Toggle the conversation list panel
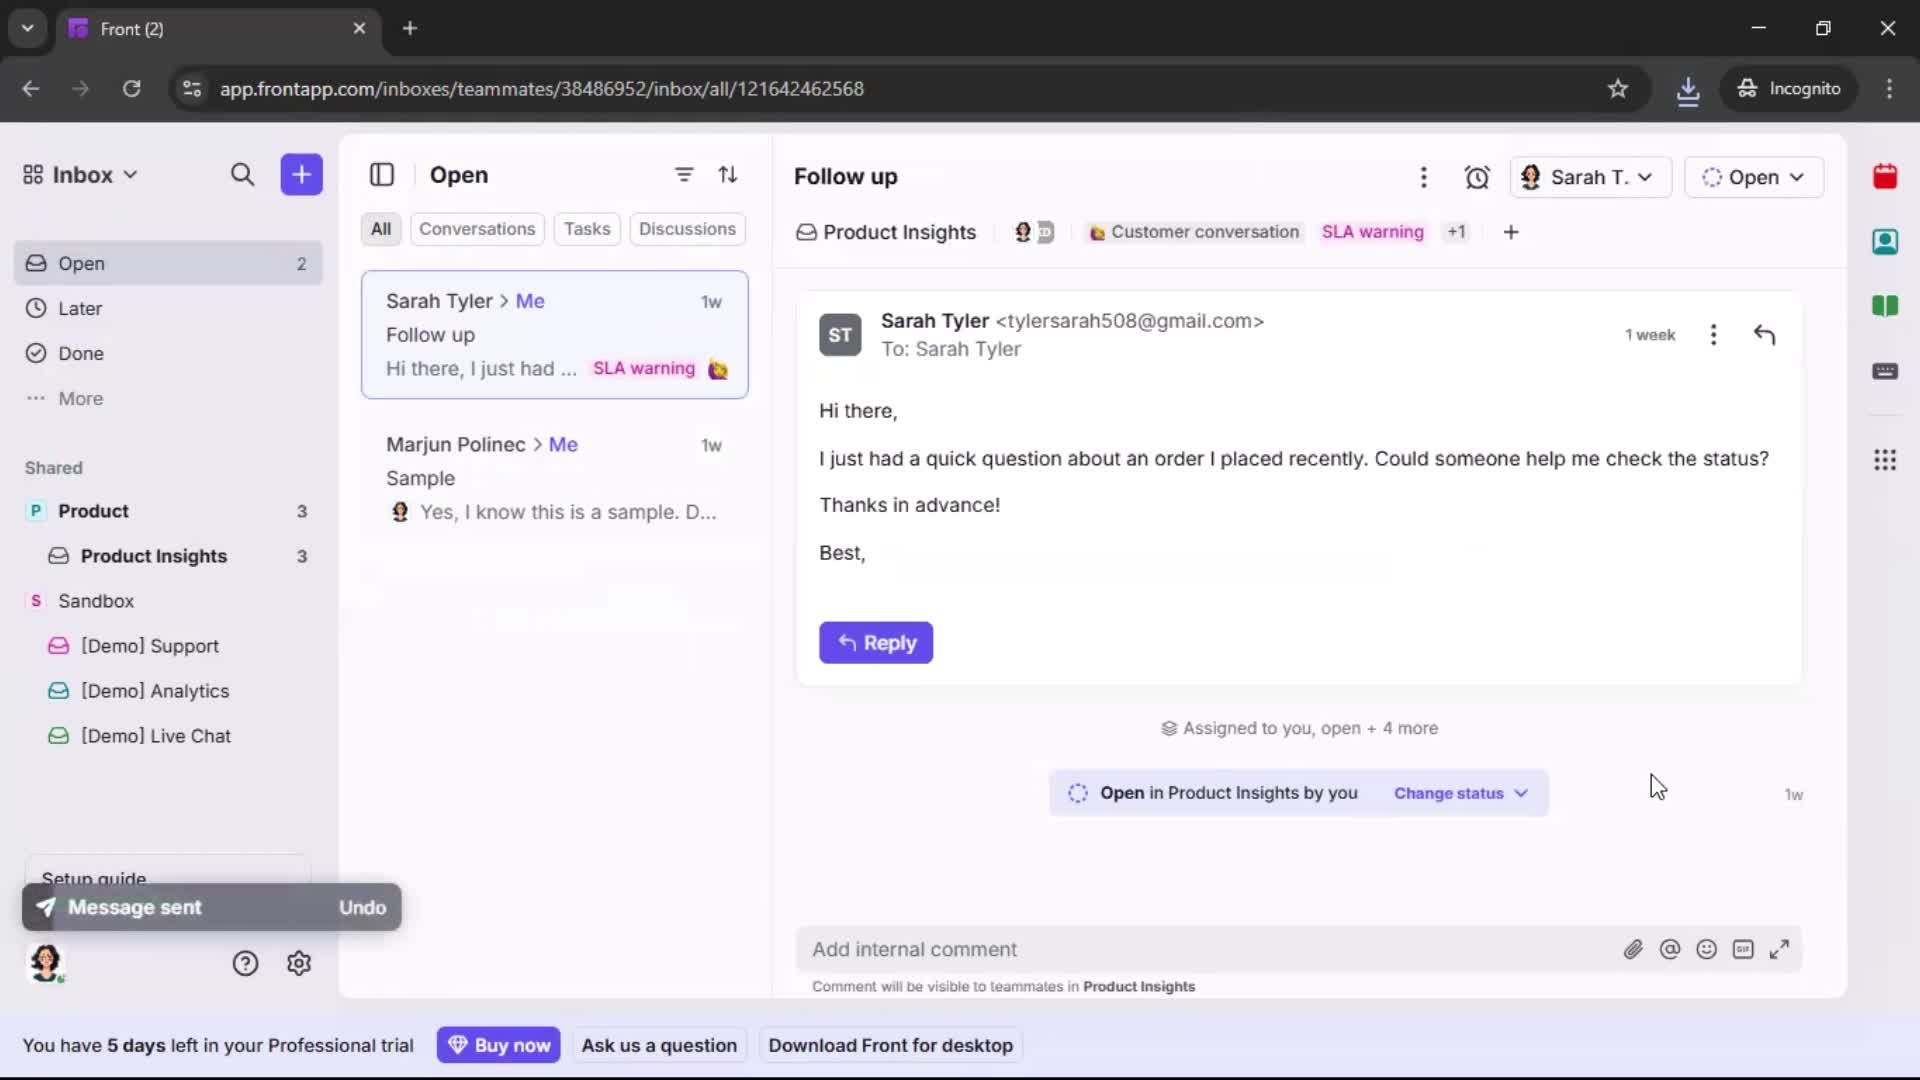Screen dimensions: 1920x1080 click(x=383, y=175)
